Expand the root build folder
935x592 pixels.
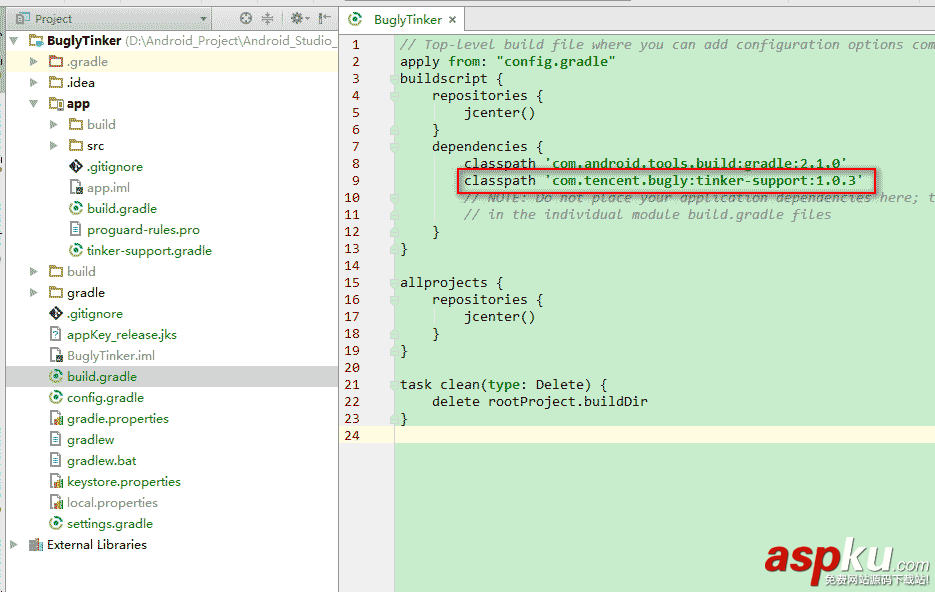33,271
